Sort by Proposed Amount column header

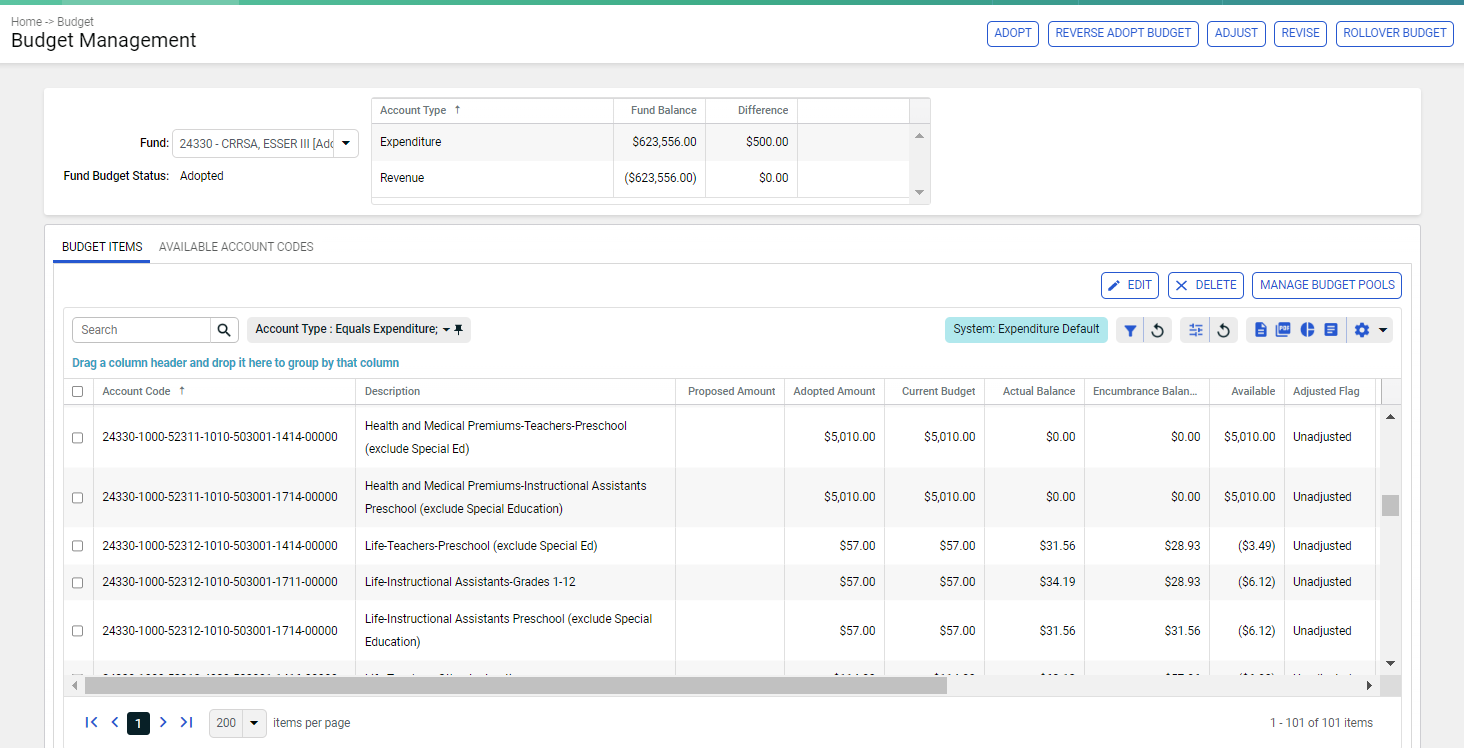point(732,392)
